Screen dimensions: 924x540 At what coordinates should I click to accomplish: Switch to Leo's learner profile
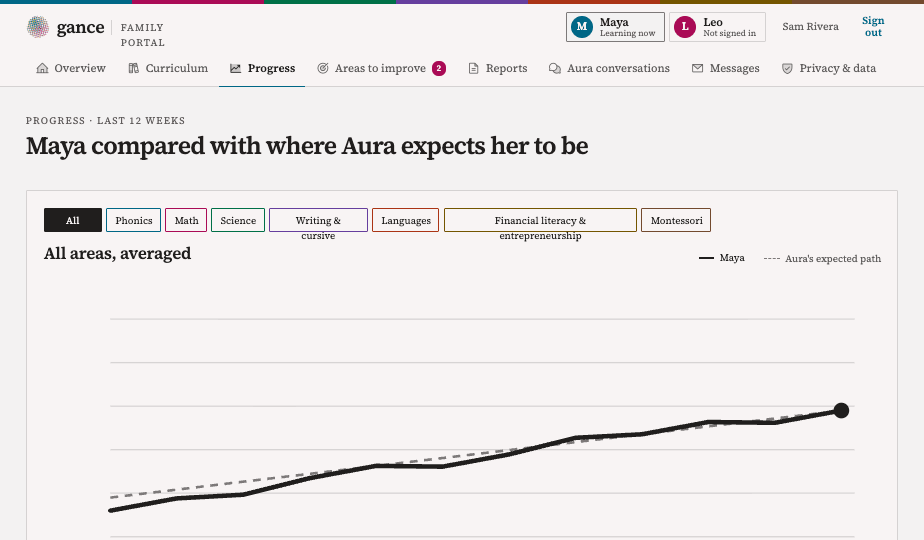point(717,27)
